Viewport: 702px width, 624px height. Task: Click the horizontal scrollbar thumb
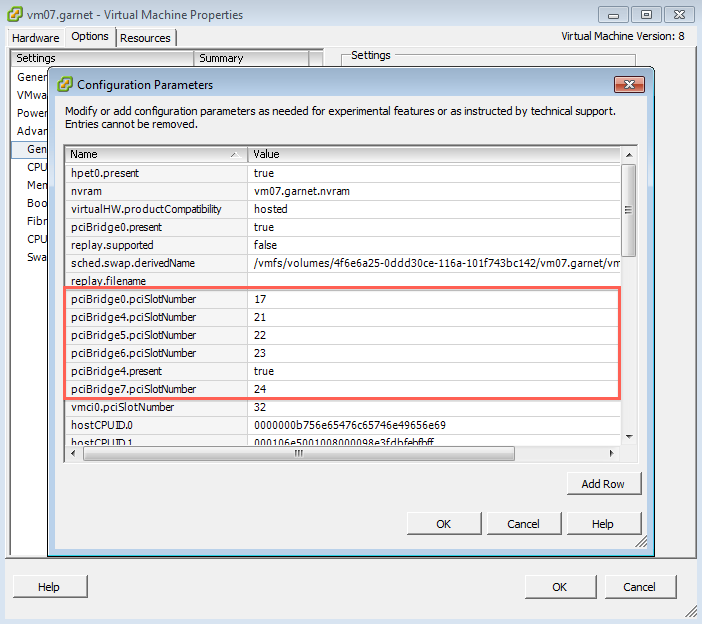tap(299, 453)
